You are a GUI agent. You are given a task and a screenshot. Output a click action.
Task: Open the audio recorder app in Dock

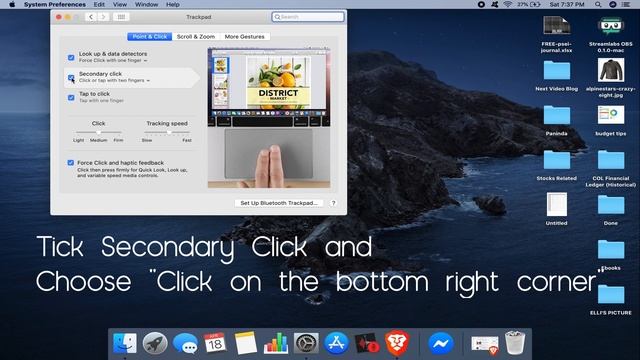367,343
